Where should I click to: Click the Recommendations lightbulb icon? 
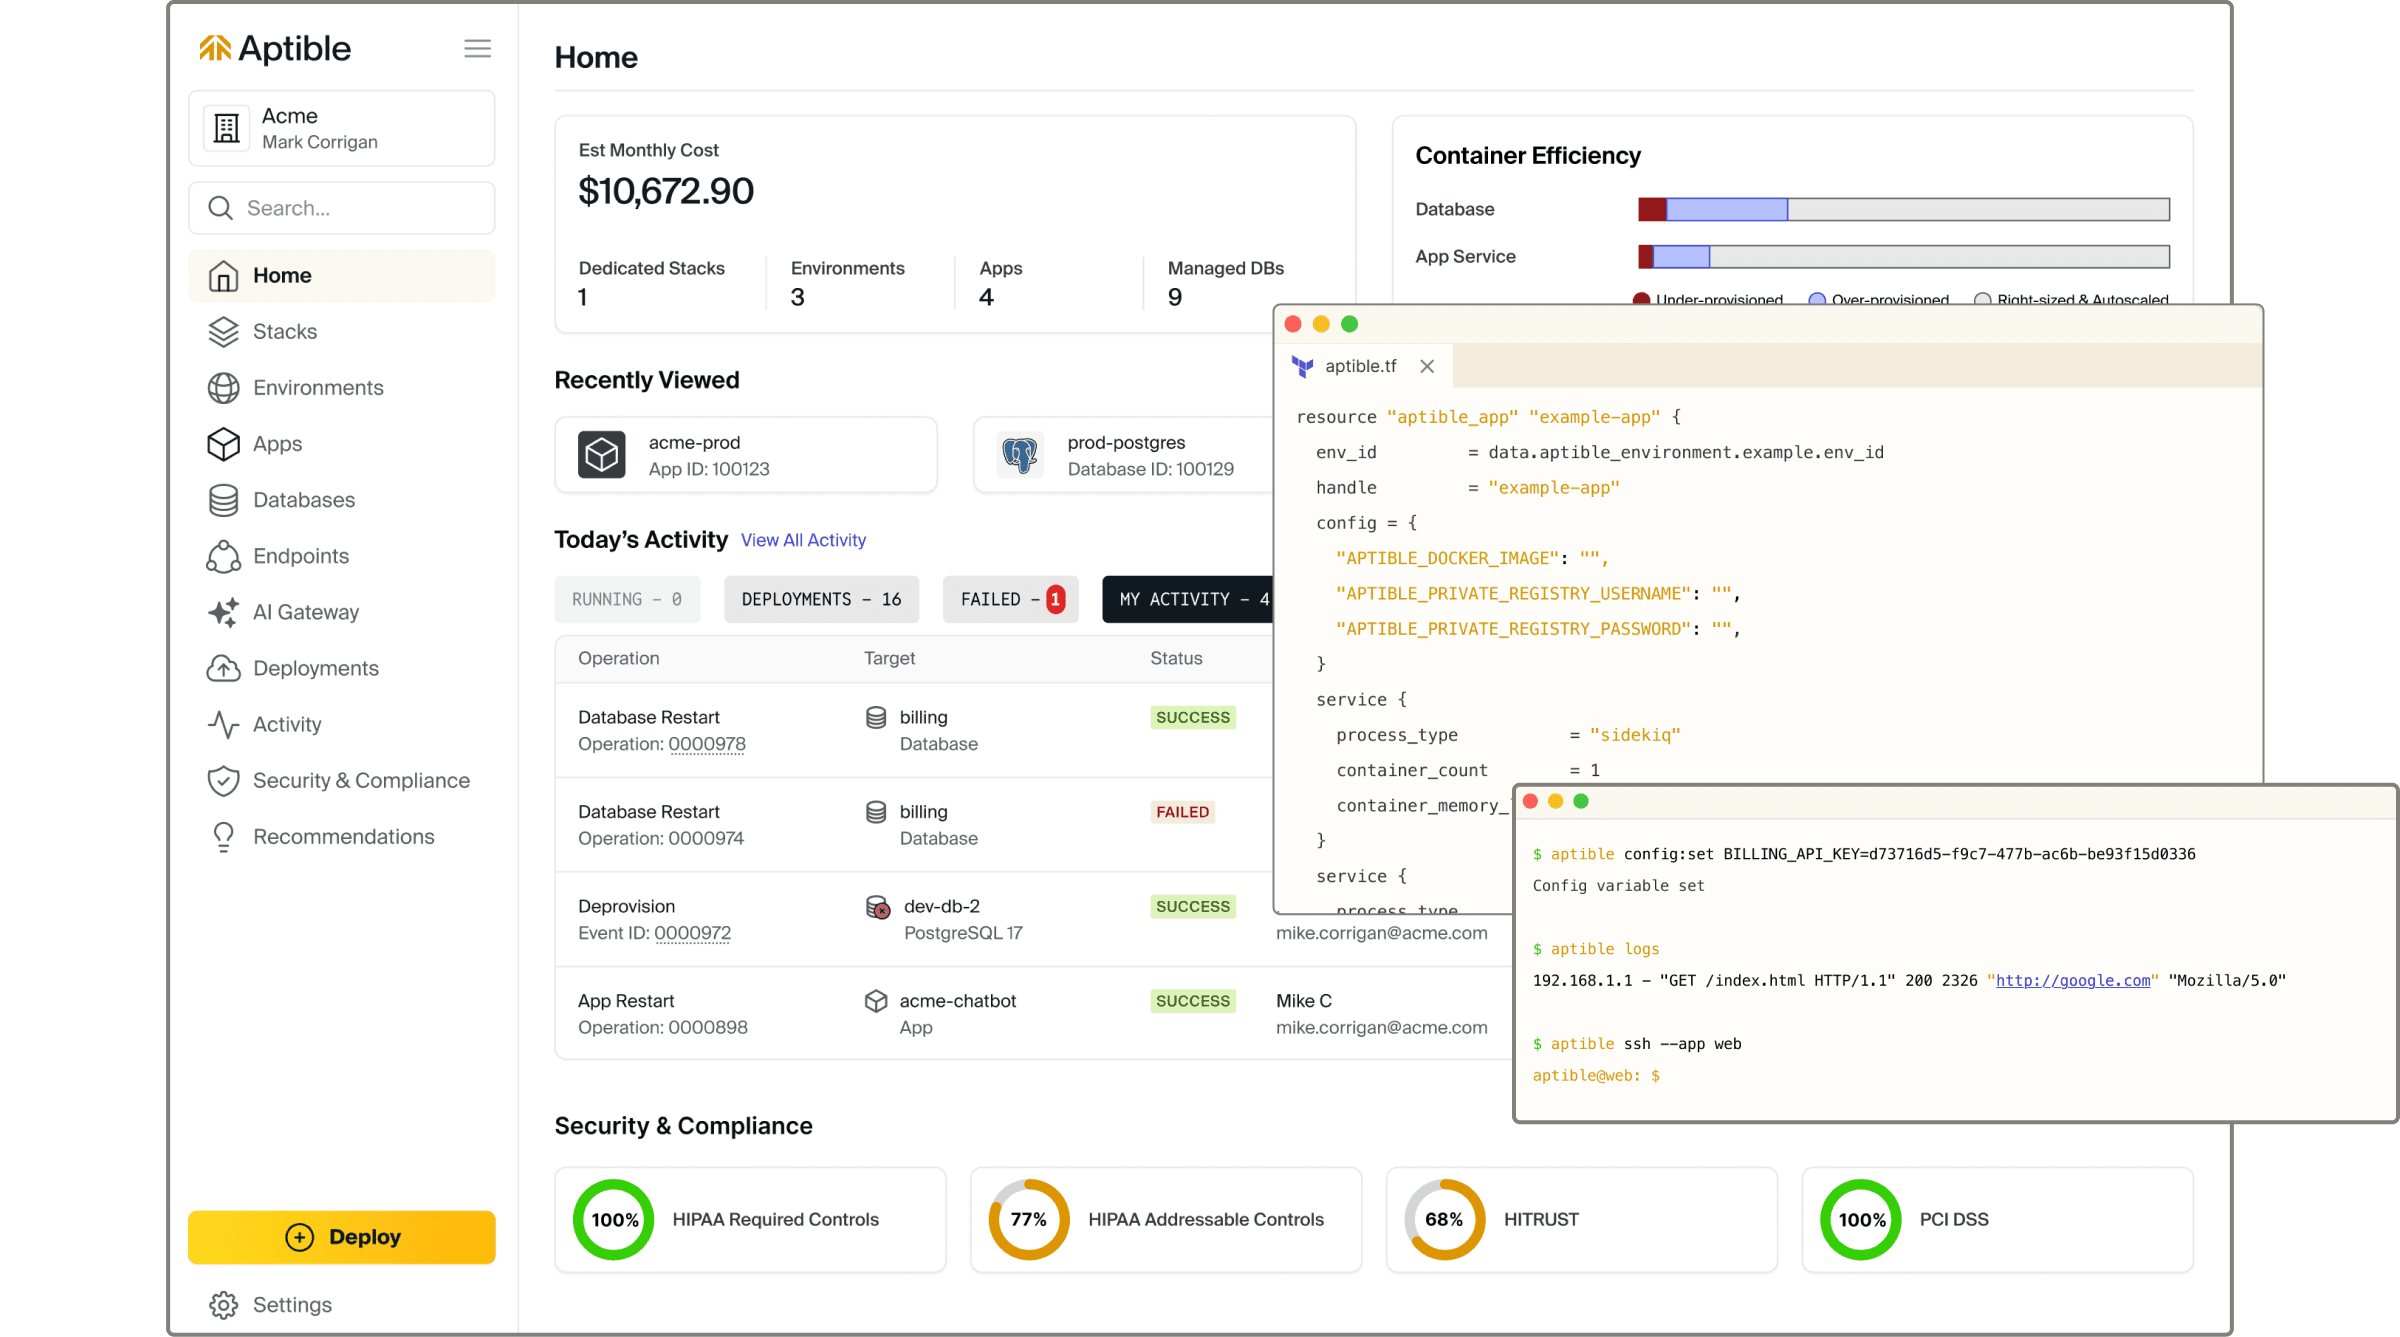point(223,837)
